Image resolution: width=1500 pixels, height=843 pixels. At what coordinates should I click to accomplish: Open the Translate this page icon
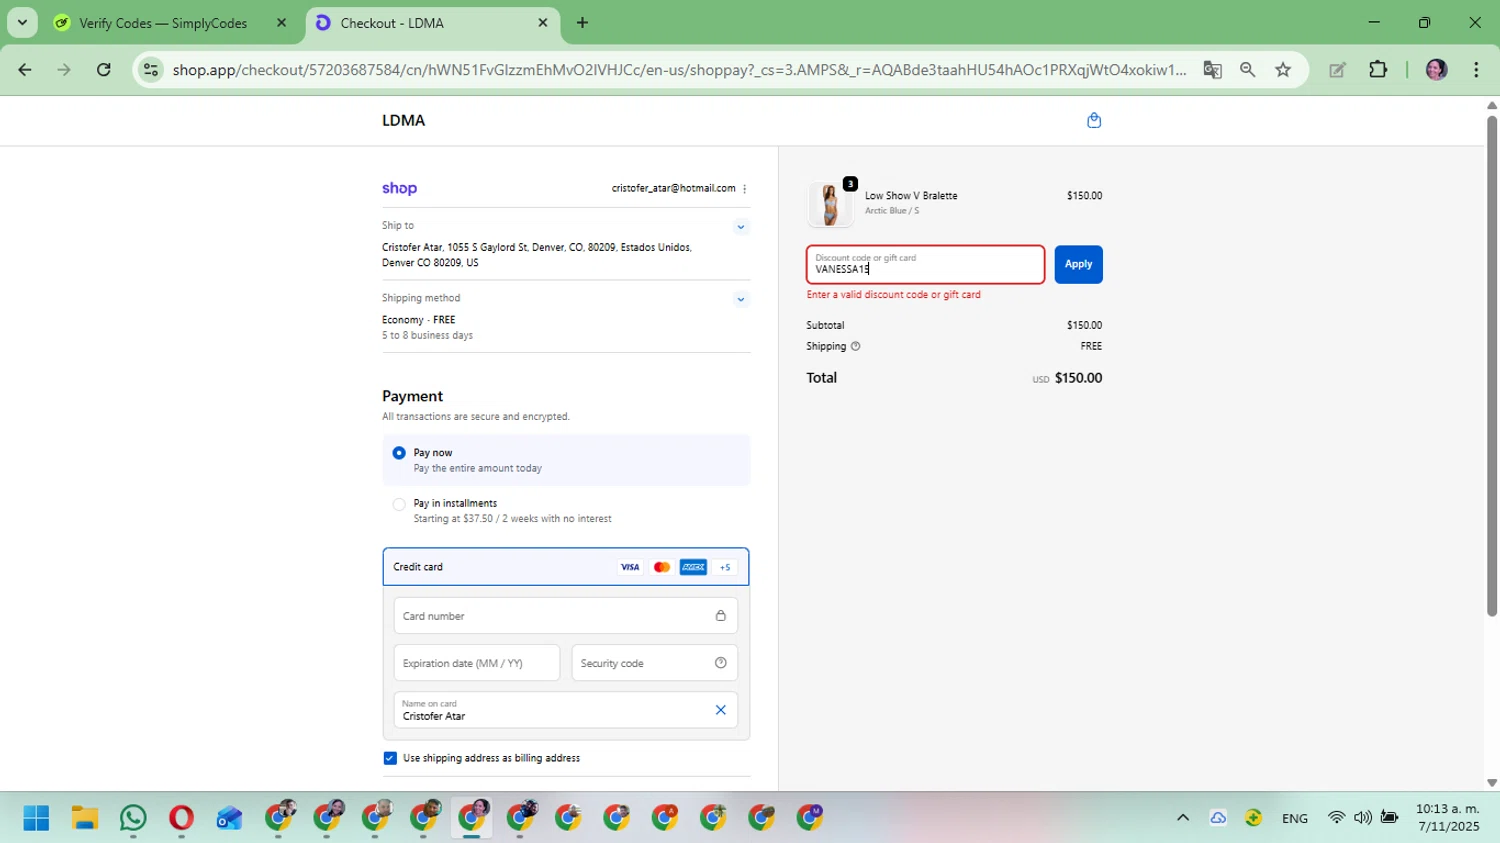pyautogui.click(x=1212, y=69)
